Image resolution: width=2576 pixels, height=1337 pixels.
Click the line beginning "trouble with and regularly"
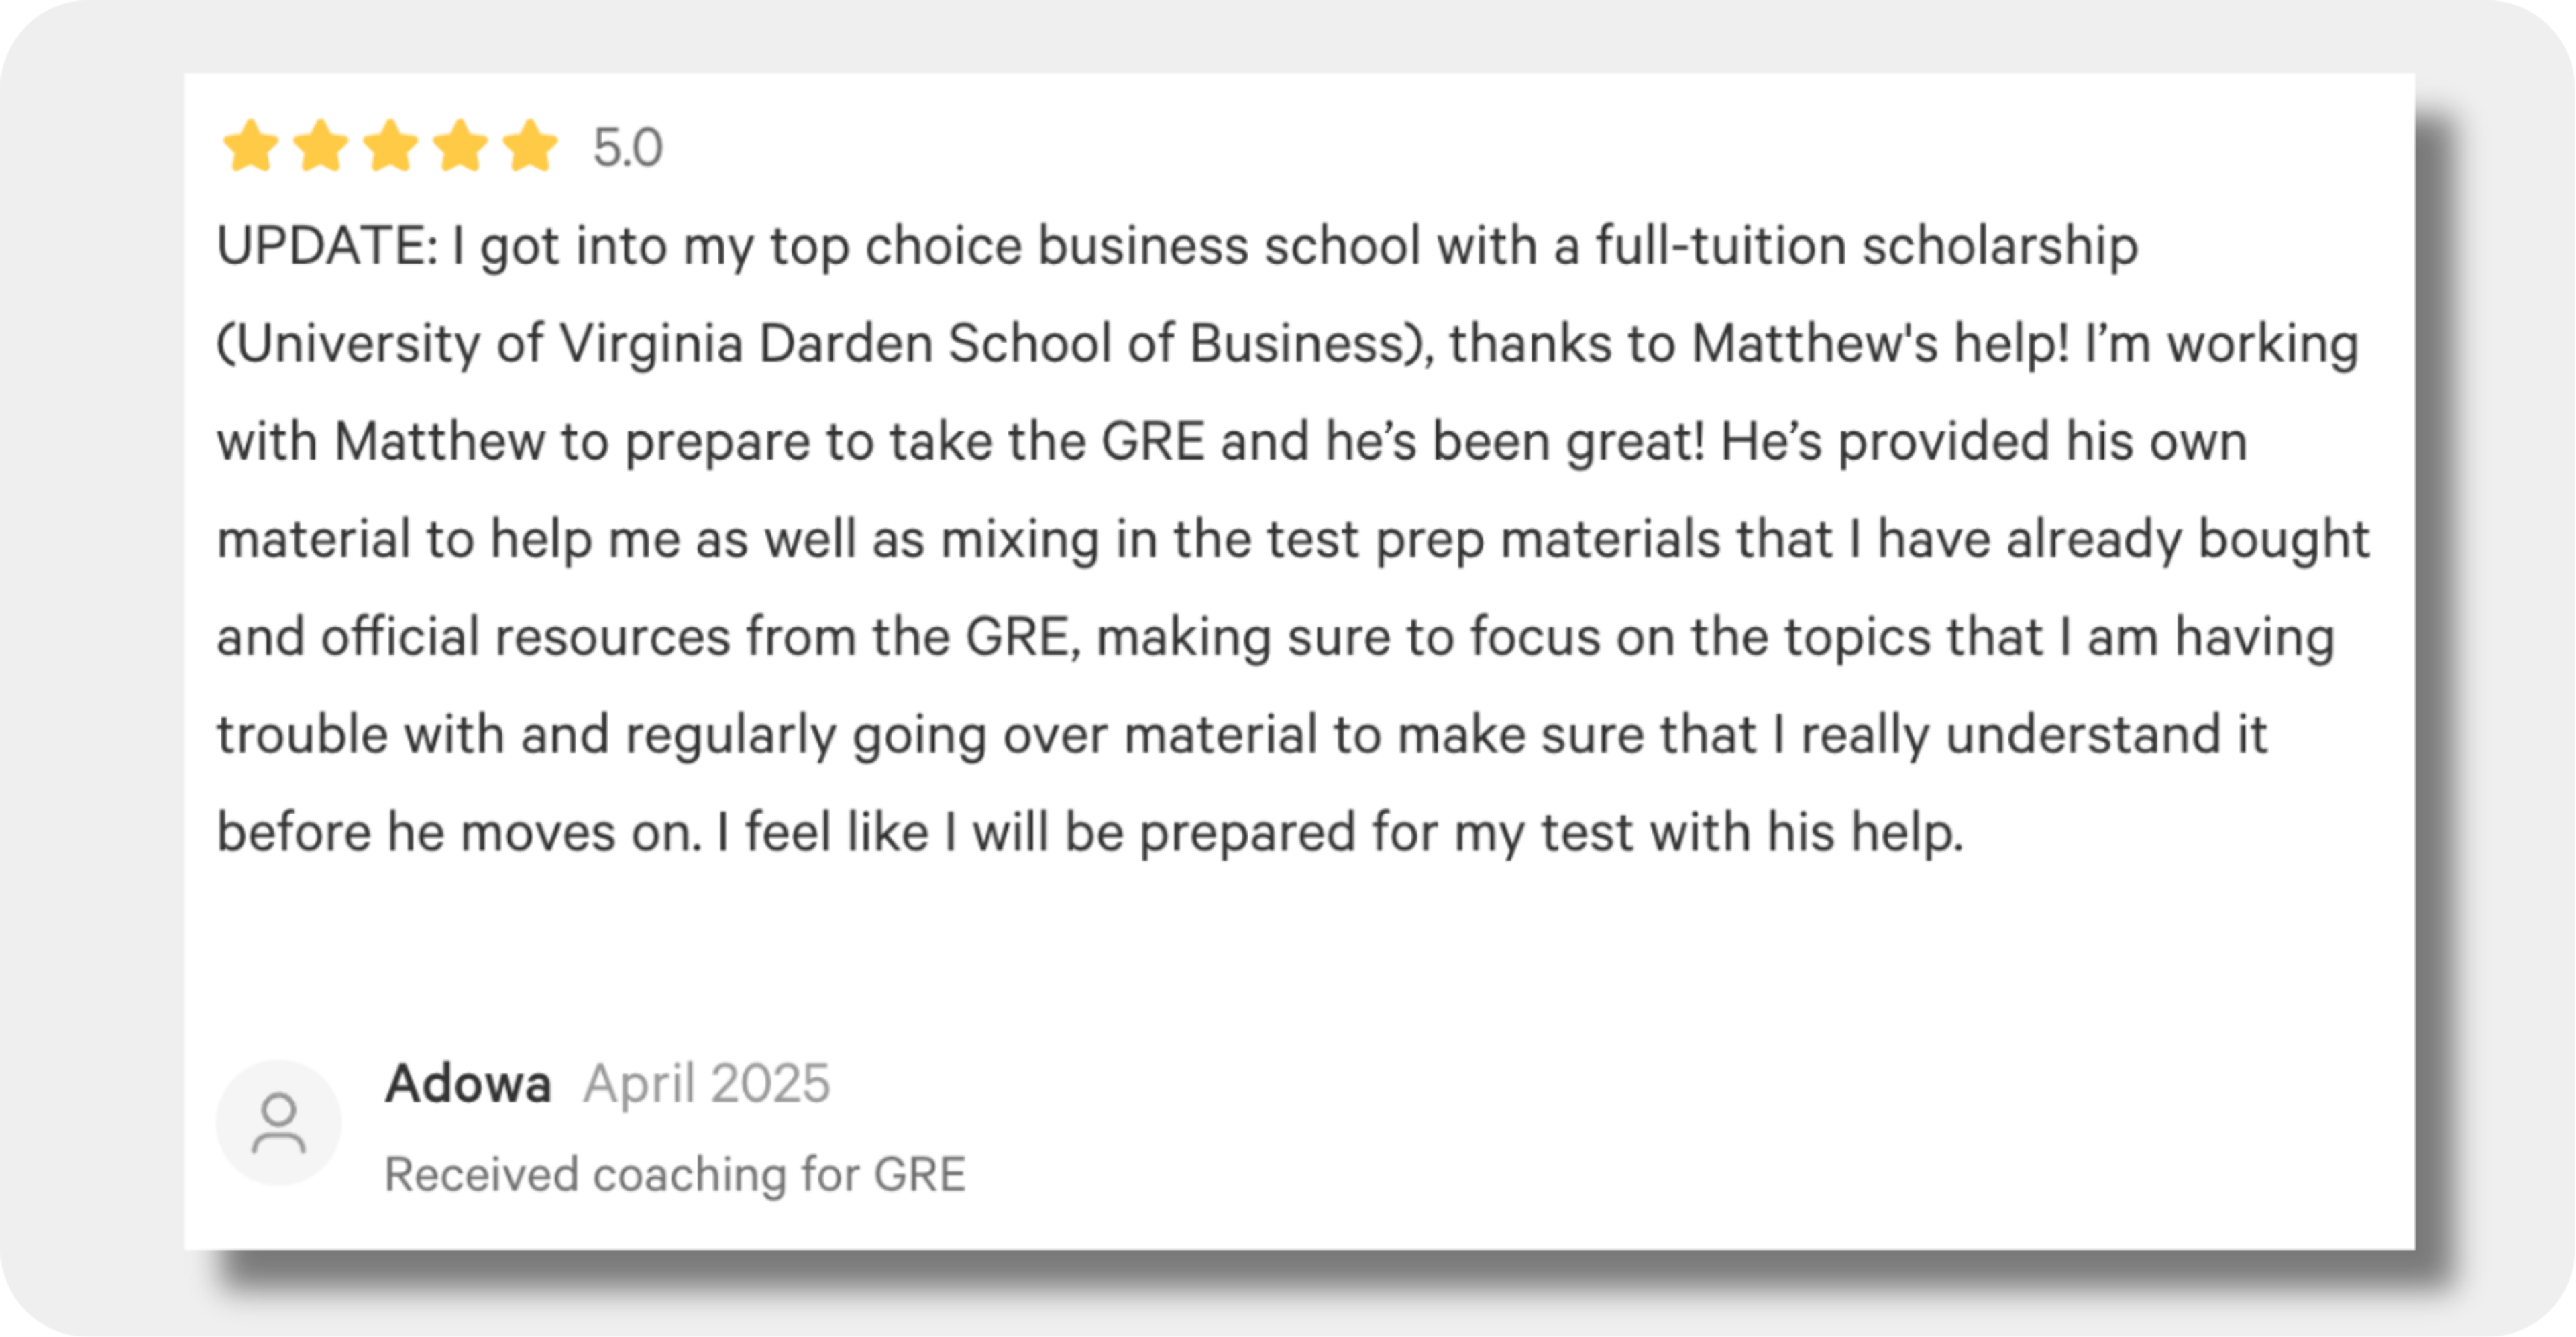click(1242, 736)
